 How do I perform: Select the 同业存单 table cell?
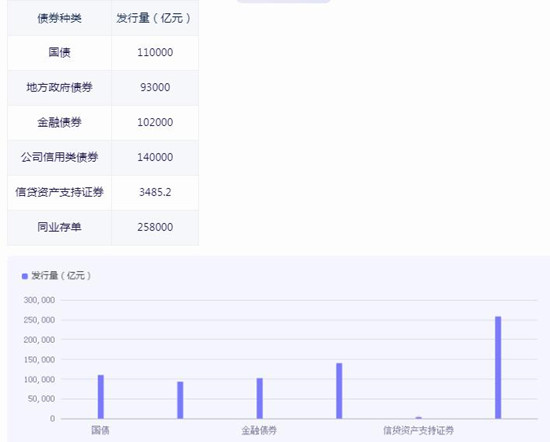(x=59, y=227)
